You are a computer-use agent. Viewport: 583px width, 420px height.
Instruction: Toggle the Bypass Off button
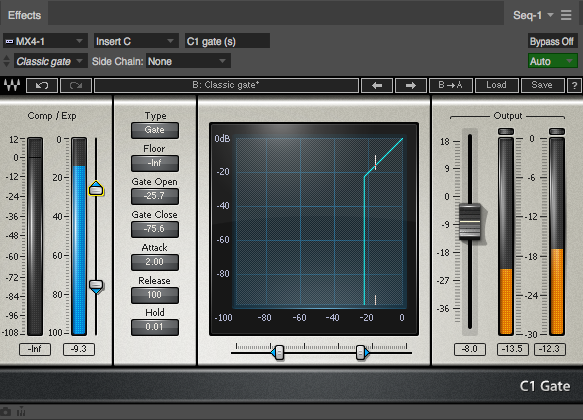pos(552,41)
